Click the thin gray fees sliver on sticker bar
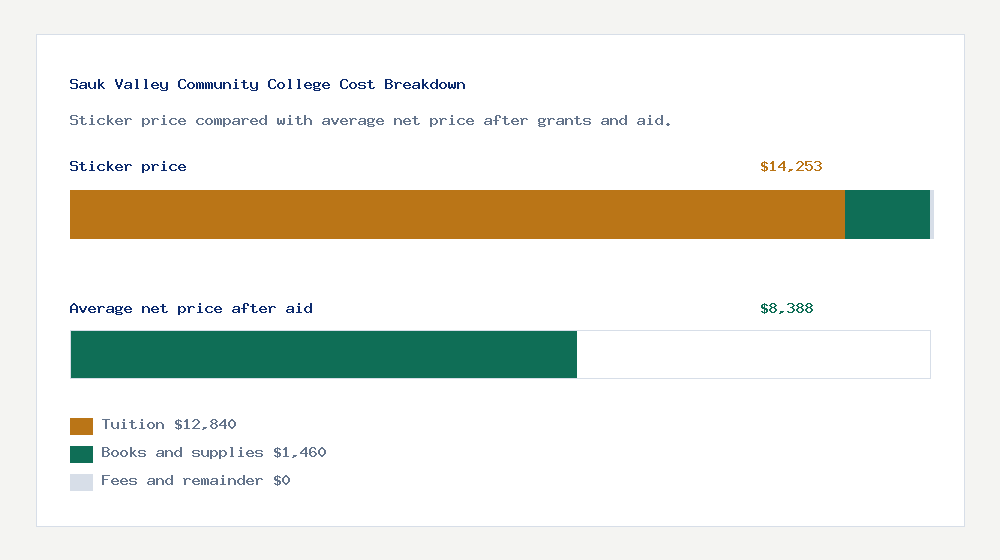This screenshot has width=1000, height=560. pos(932,214)
